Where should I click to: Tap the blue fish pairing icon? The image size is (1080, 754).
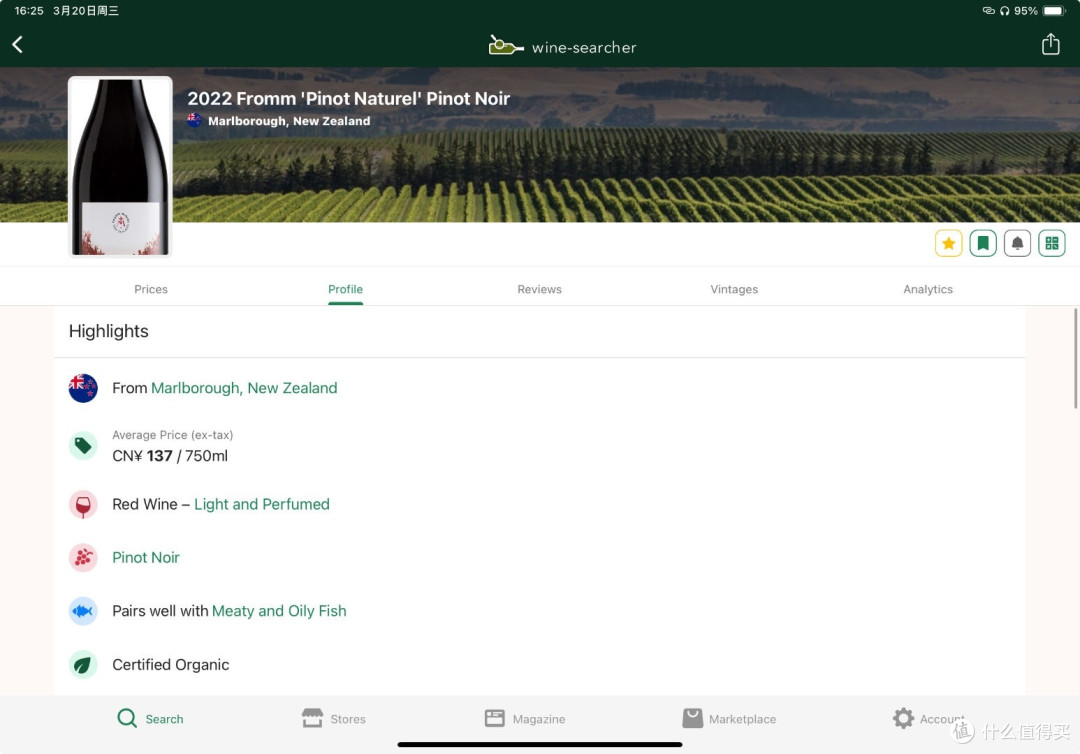83,611
